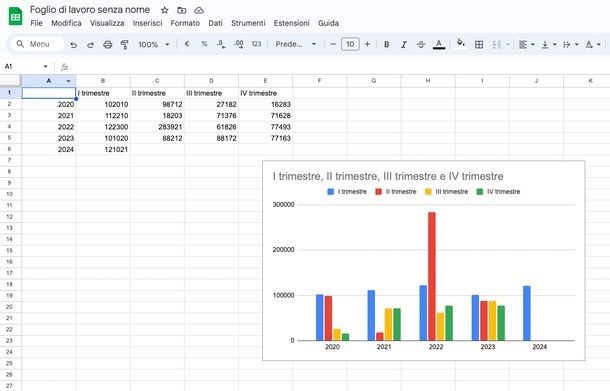Open the Strumenti menu
This screenshot has width=610, height=391.
point(248,23)
